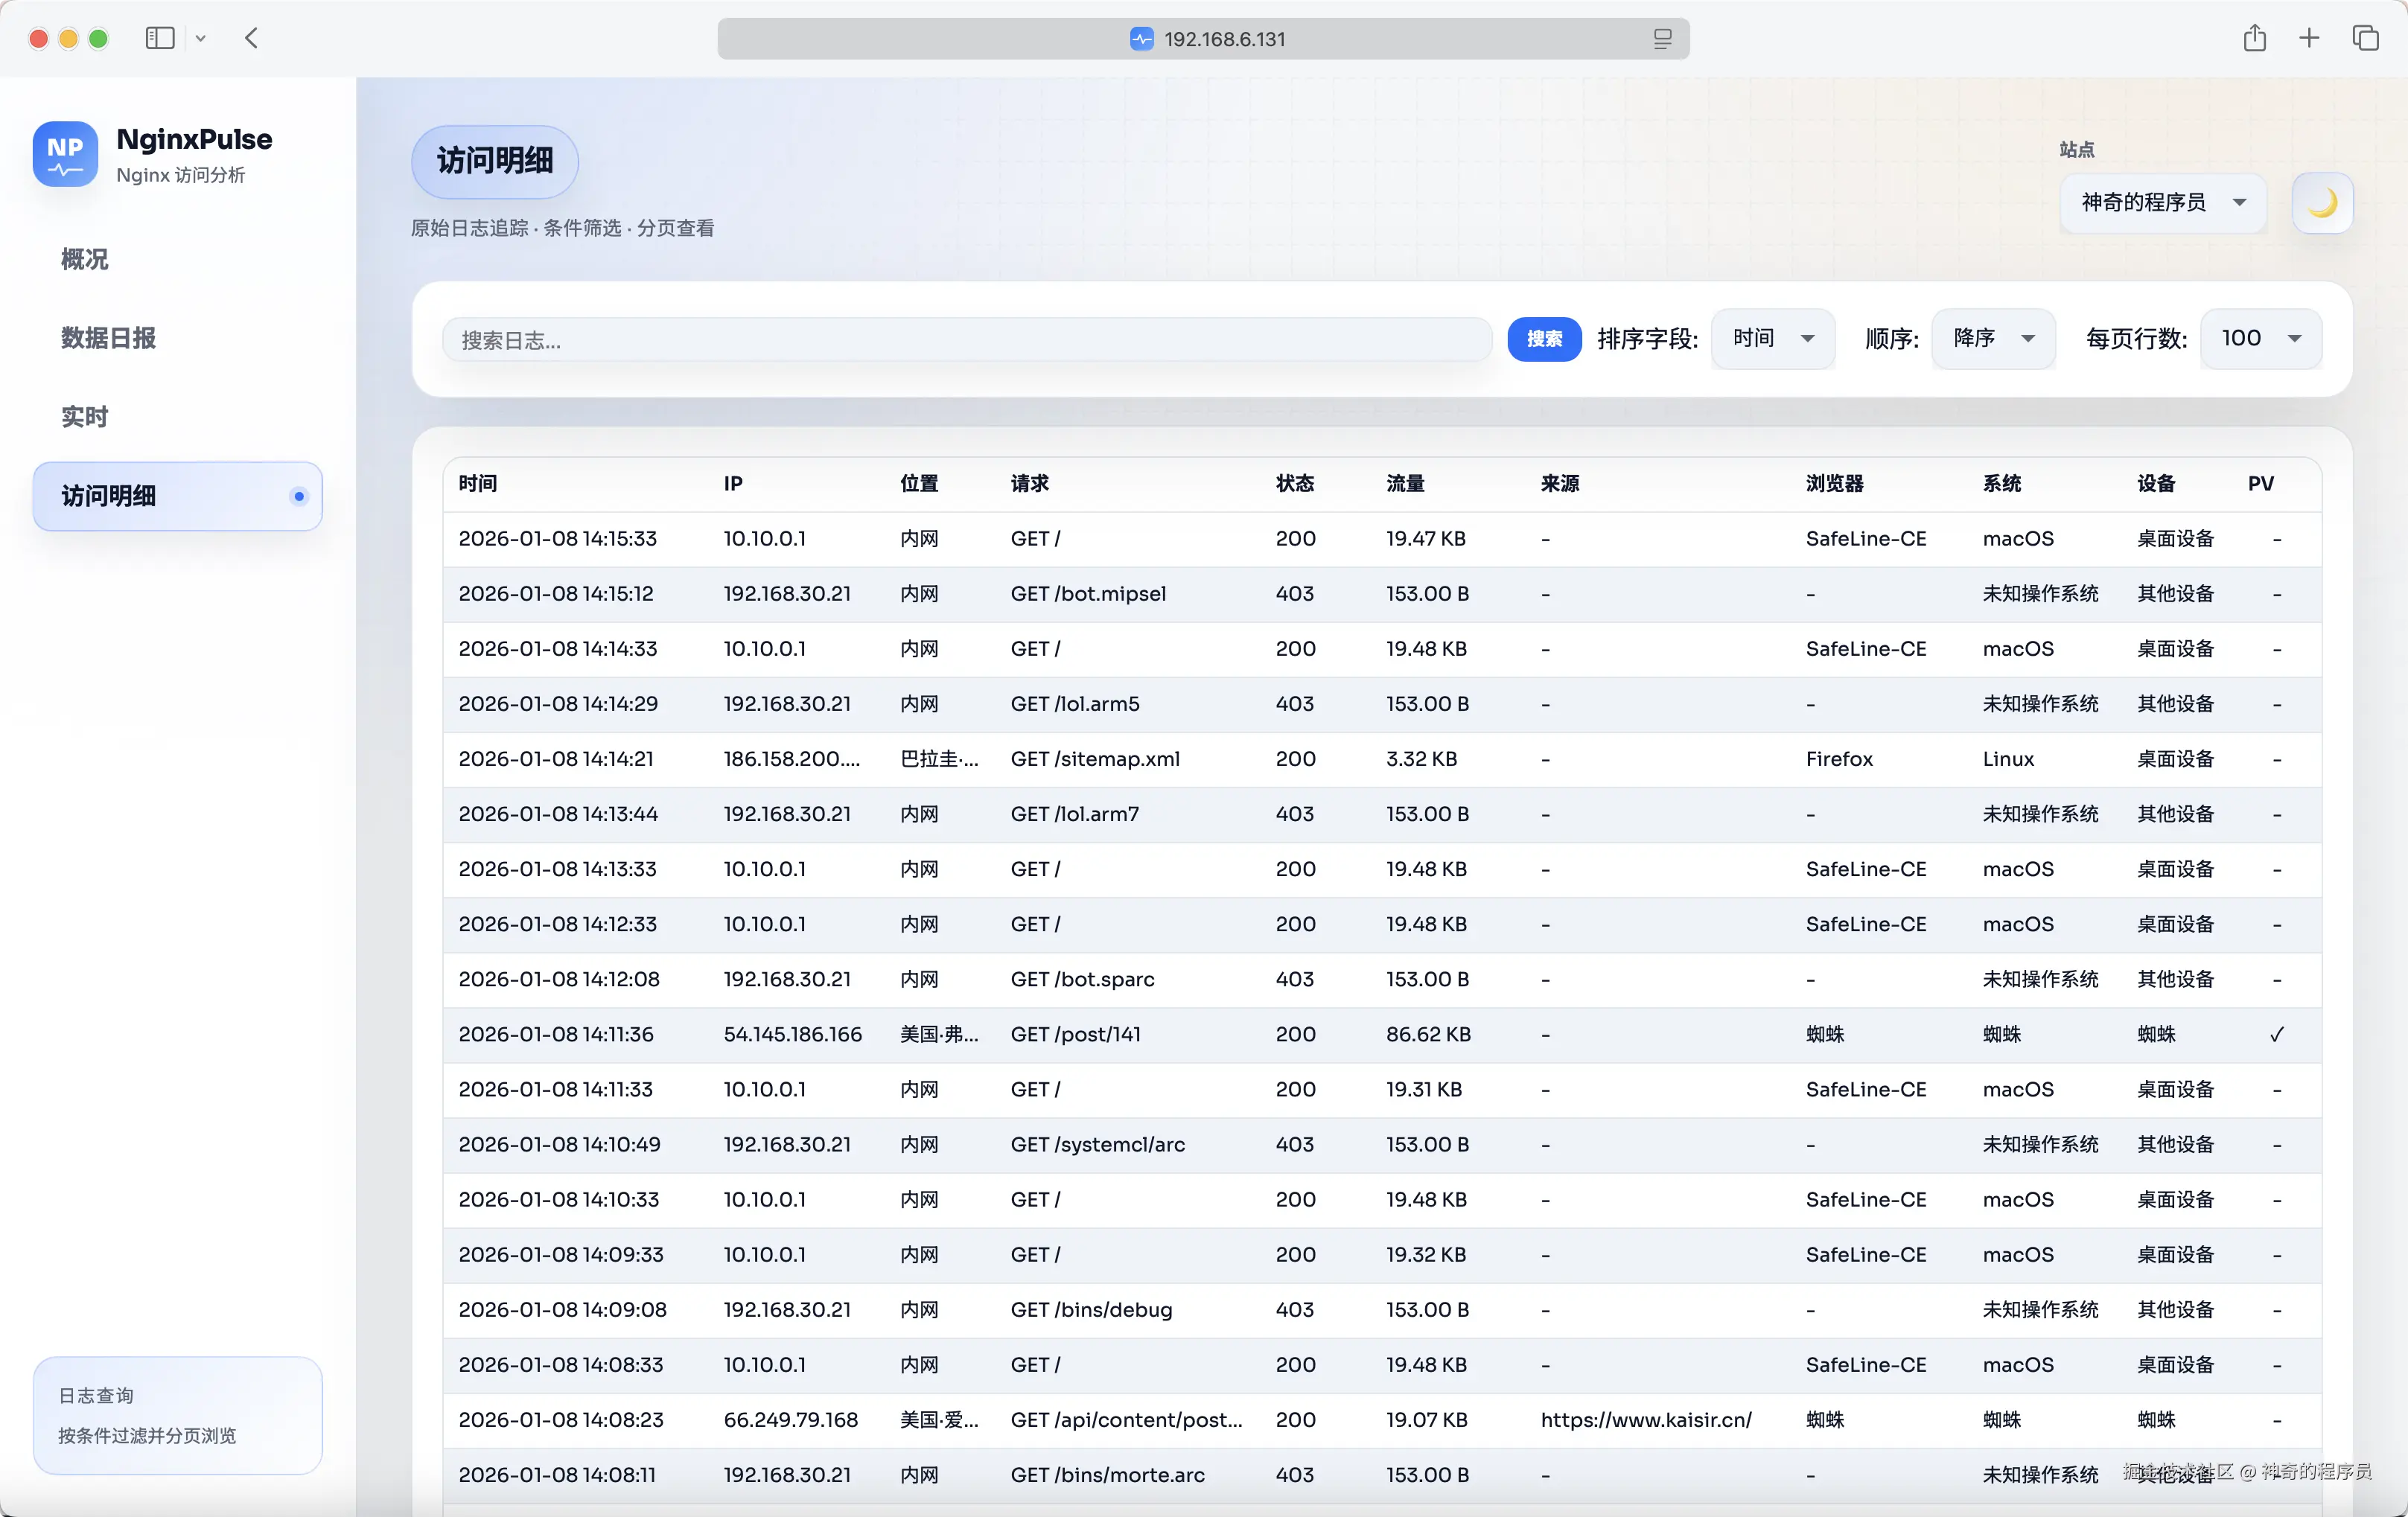Image resolution: width=2408 pixels, height=1517 pixels.
Task: Click the site favicon in the address bar
Action: (1141, 39)
